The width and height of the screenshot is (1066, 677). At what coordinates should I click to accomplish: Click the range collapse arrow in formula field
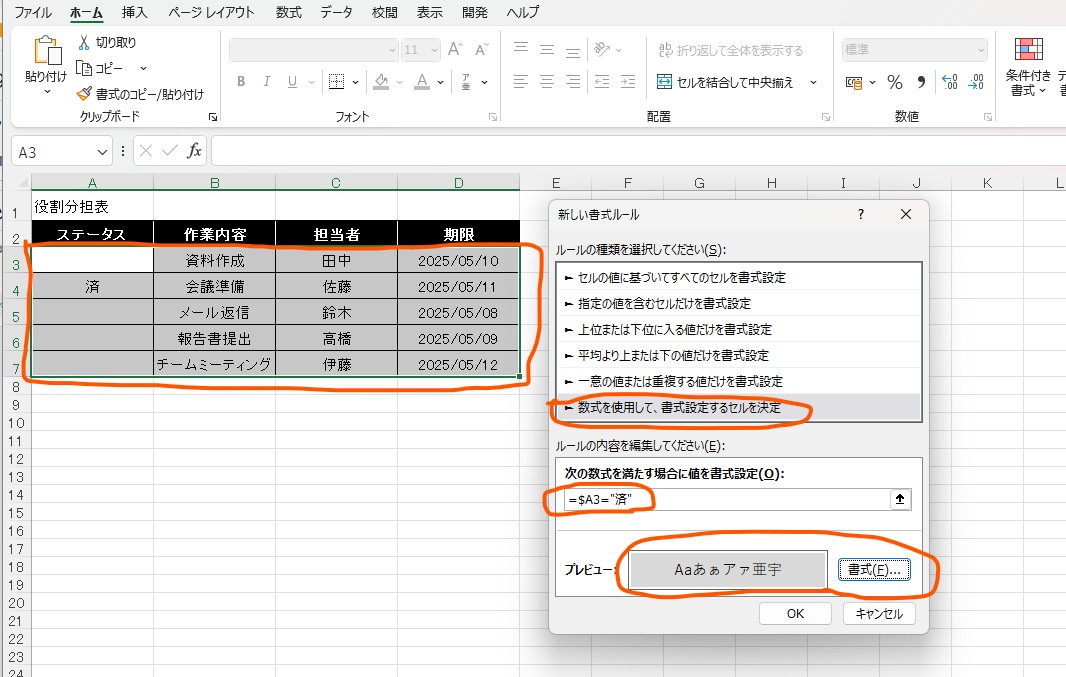(900, 500)
